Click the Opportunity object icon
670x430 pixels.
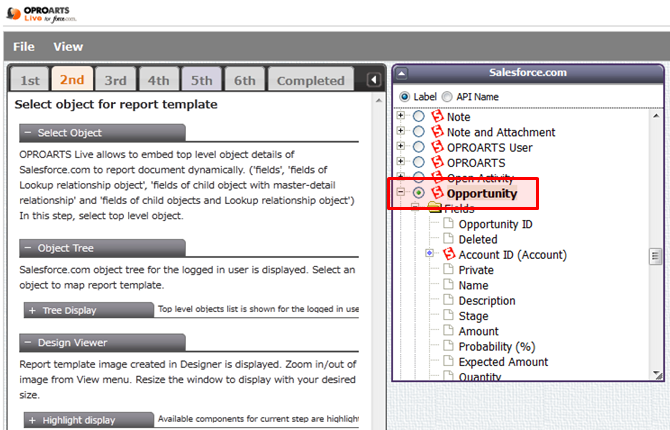[437, 193]
